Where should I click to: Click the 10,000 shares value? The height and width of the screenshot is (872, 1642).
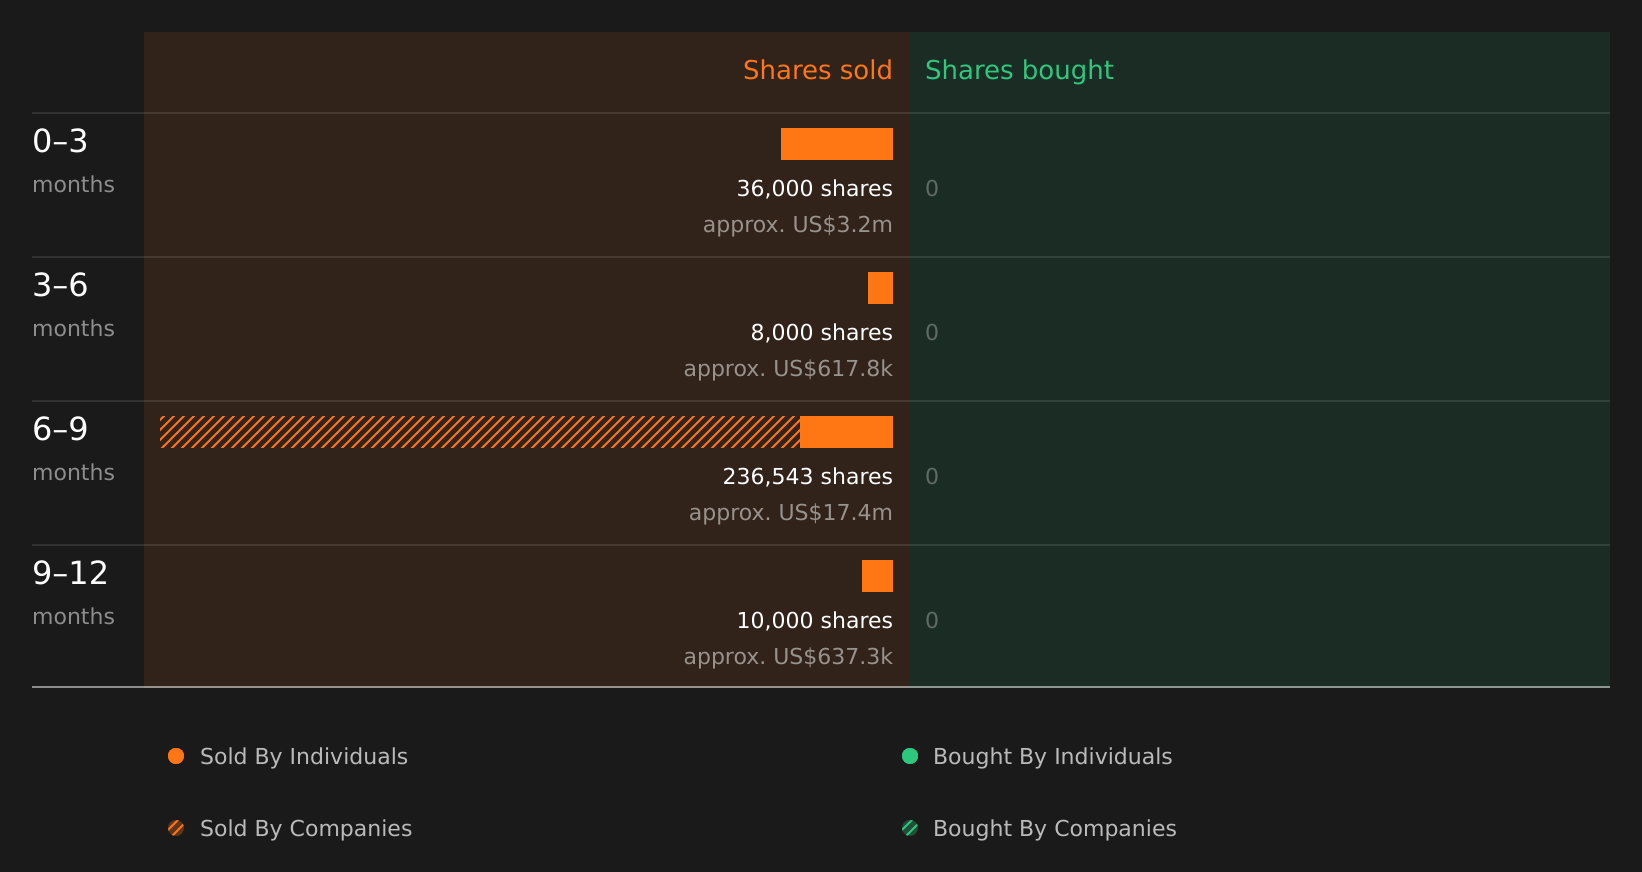[814, 621]
